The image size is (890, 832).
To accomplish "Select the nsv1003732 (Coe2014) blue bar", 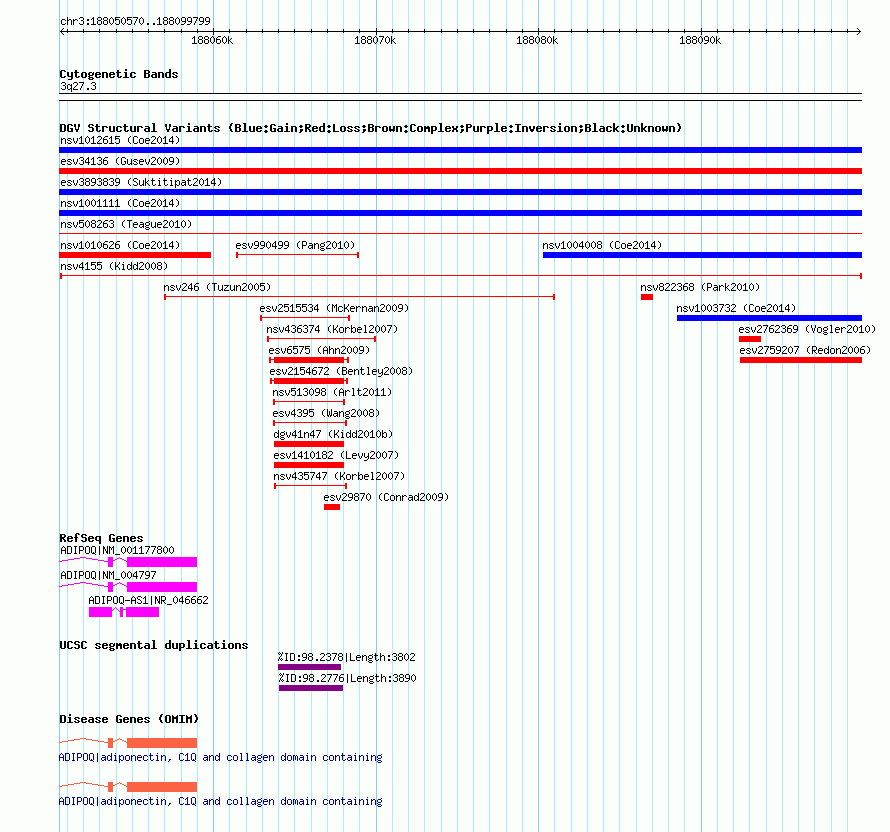I will point(769,318).
